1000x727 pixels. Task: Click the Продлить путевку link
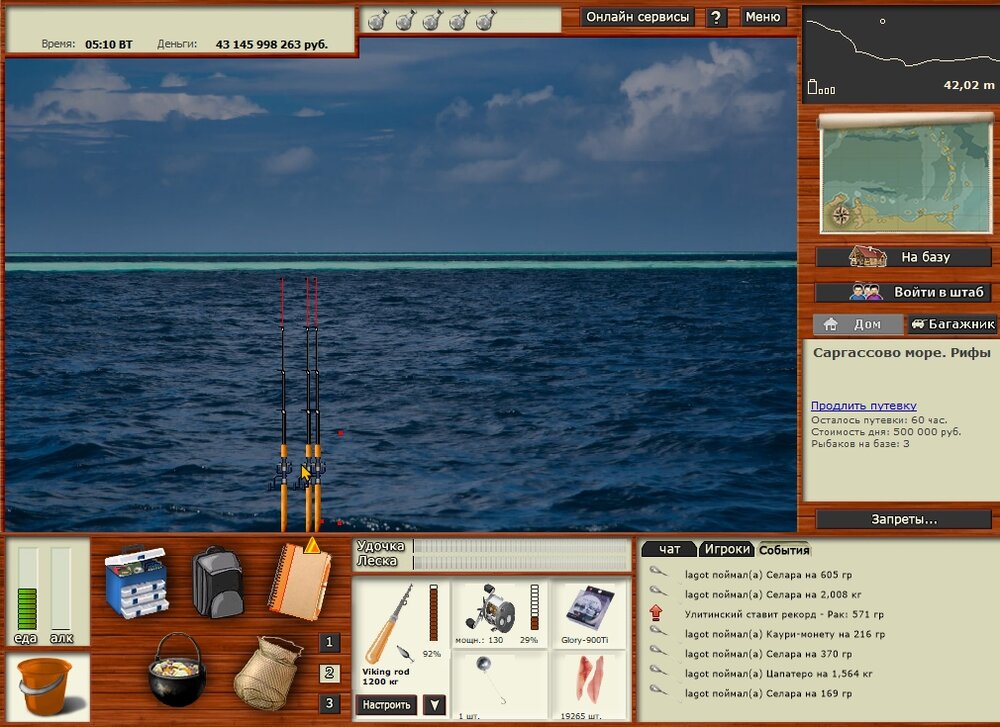pos(863,405)
